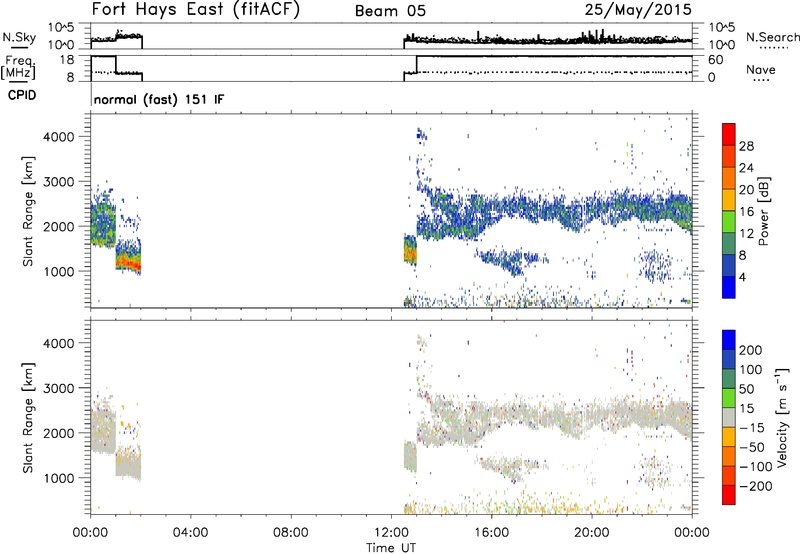
Task: Click the '1000' tick of the velocity panel
Action: pos(58,478)
